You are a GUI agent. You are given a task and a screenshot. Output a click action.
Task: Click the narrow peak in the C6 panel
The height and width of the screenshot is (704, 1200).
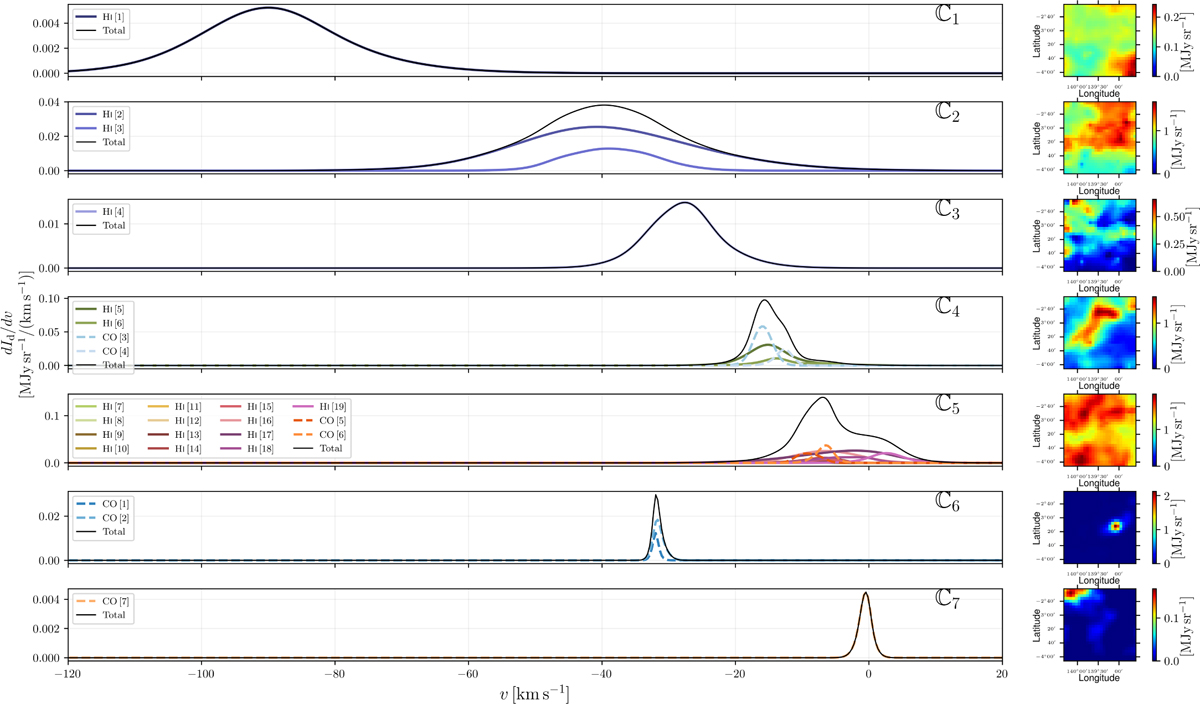point(656,496)
